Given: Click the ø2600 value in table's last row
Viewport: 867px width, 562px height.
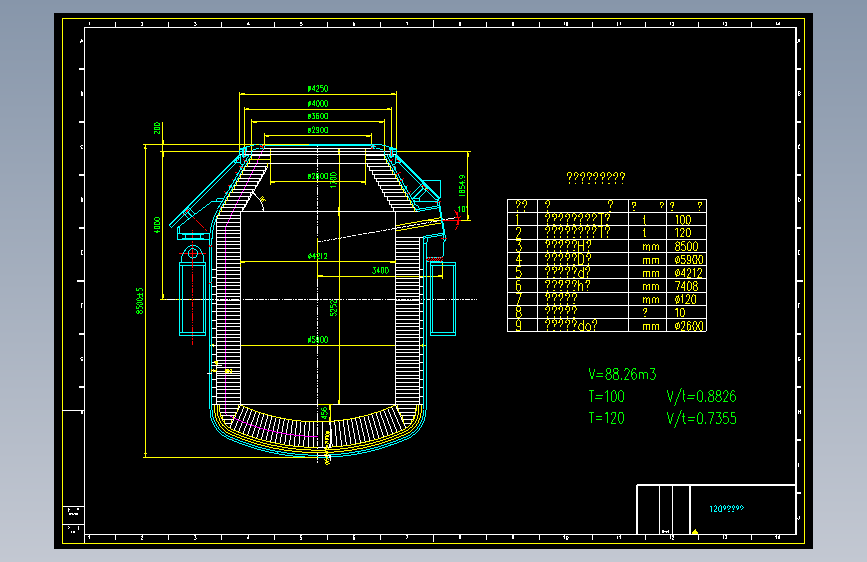Looking at the screenshot, I should pos(689,326).
